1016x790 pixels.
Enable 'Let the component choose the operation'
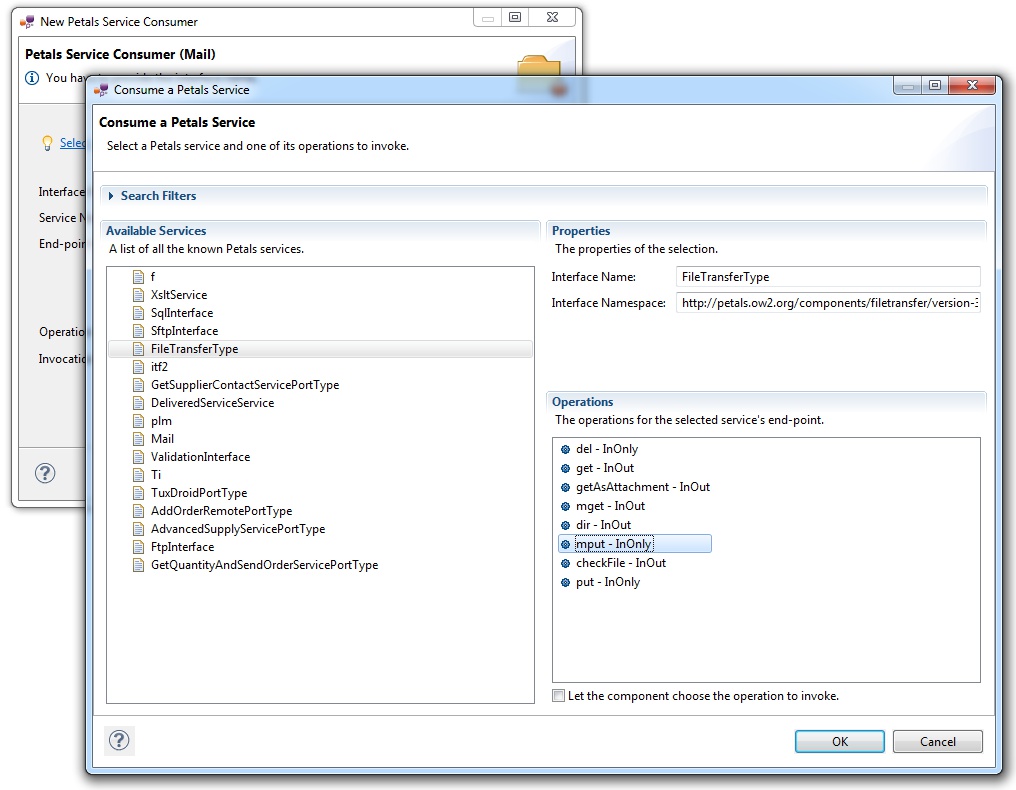click(559, 696)
